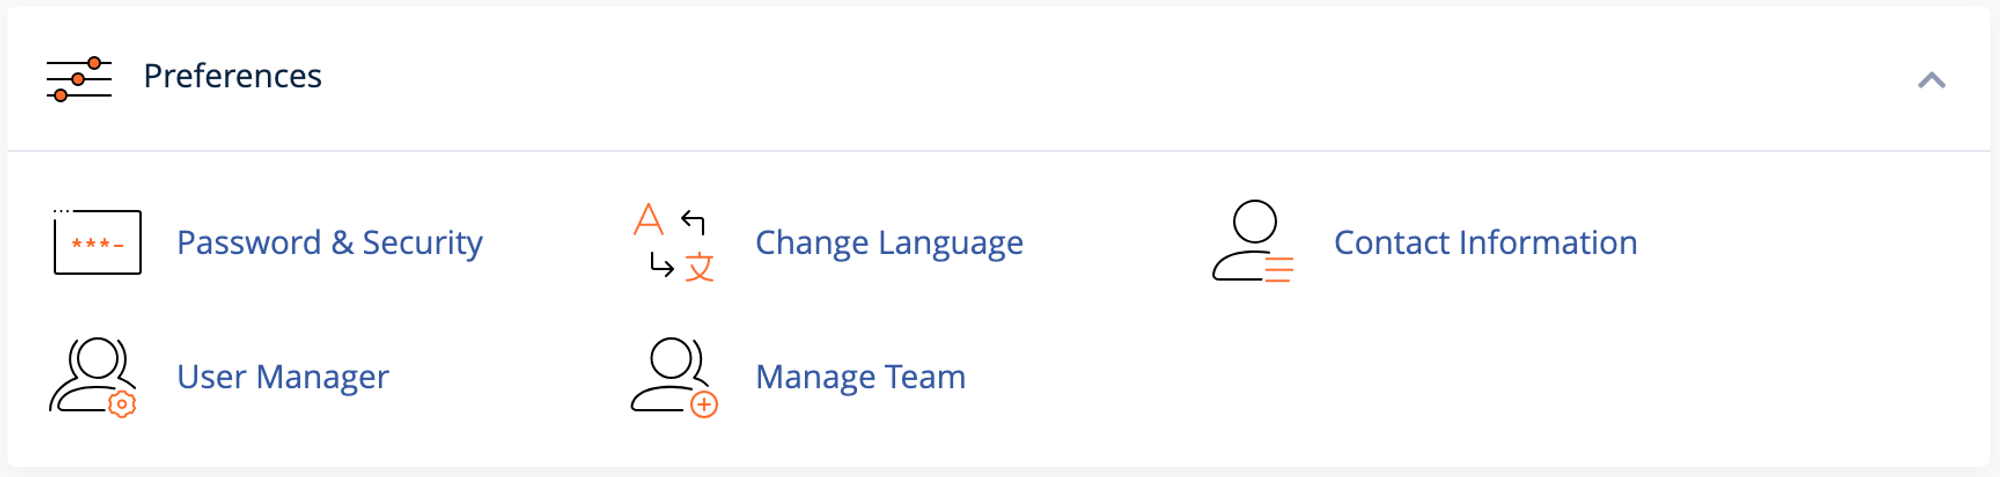Collapse the Preferences section with the chevron
Screen dimensions: 2000x477
pos(1931,80)
